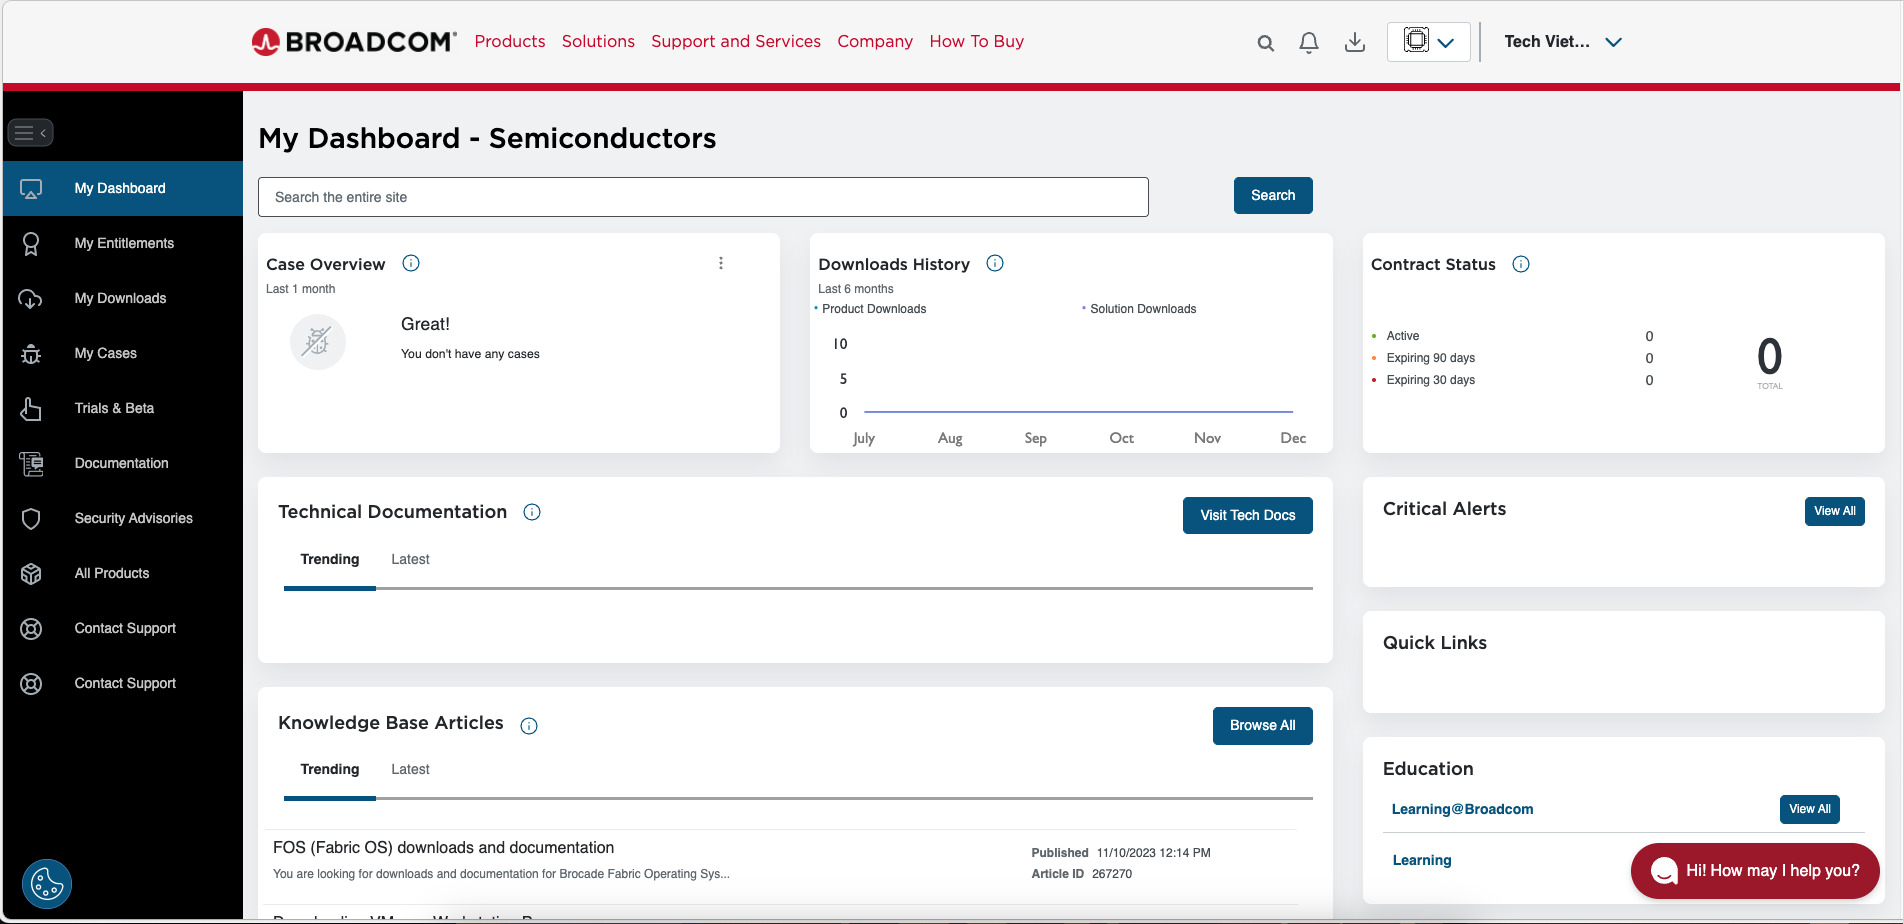The width and height of the screenshot is (1903, 924).
Task: Click Product Downloads chart legend
Action: 871,309
